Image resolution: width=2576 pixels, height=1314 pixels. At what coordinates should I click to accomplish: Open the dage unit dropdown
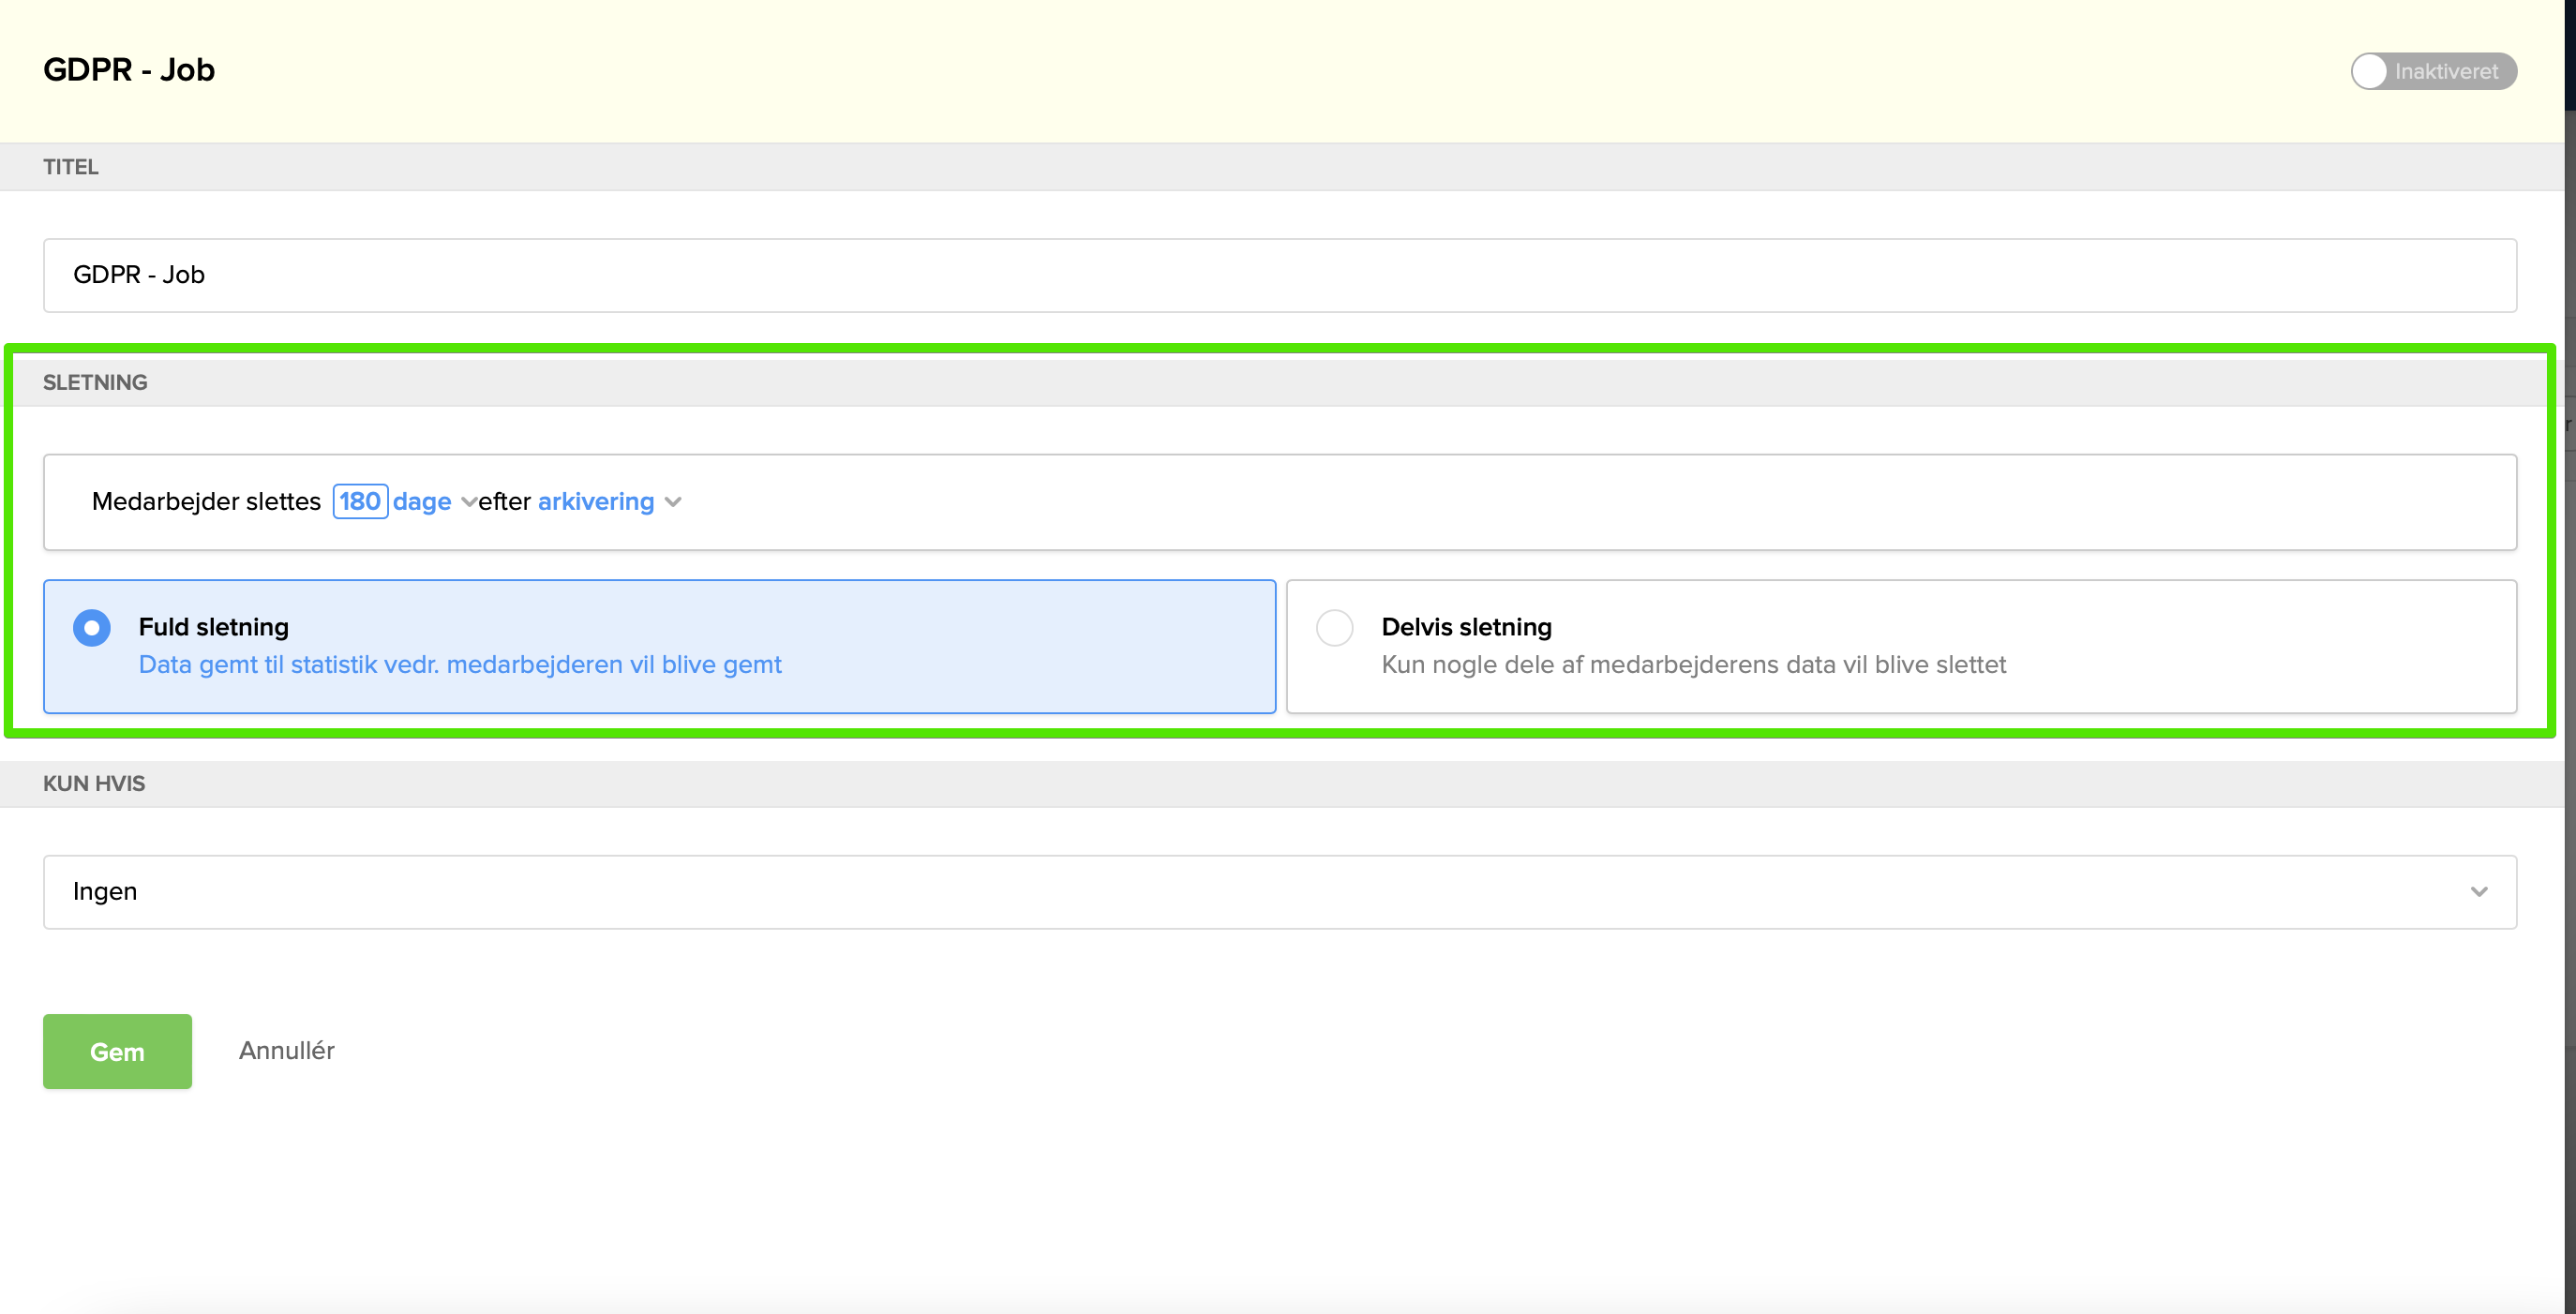[421, 501]
